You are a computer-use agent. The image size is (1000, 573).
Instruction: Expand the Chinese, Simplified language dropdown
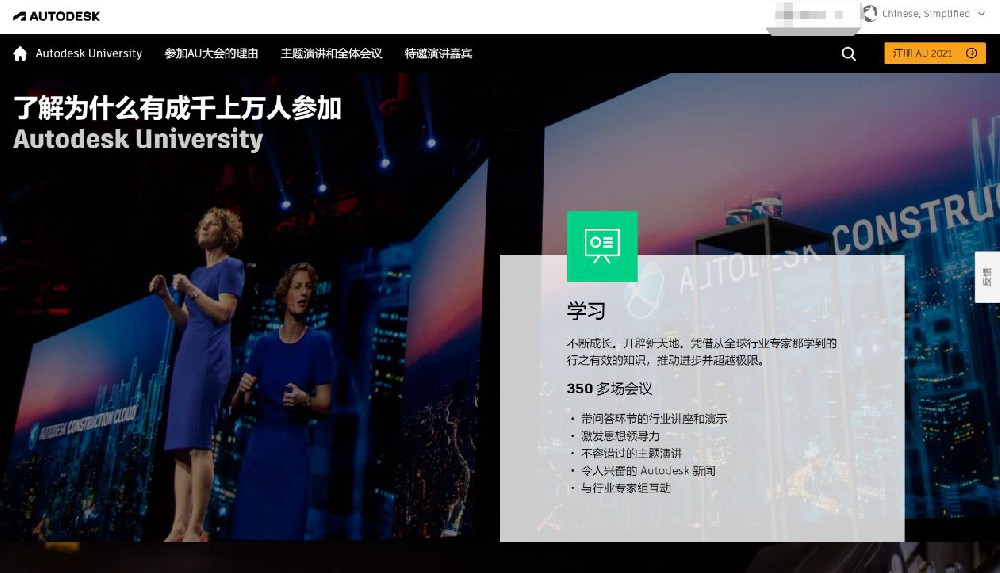pos(925,14)
